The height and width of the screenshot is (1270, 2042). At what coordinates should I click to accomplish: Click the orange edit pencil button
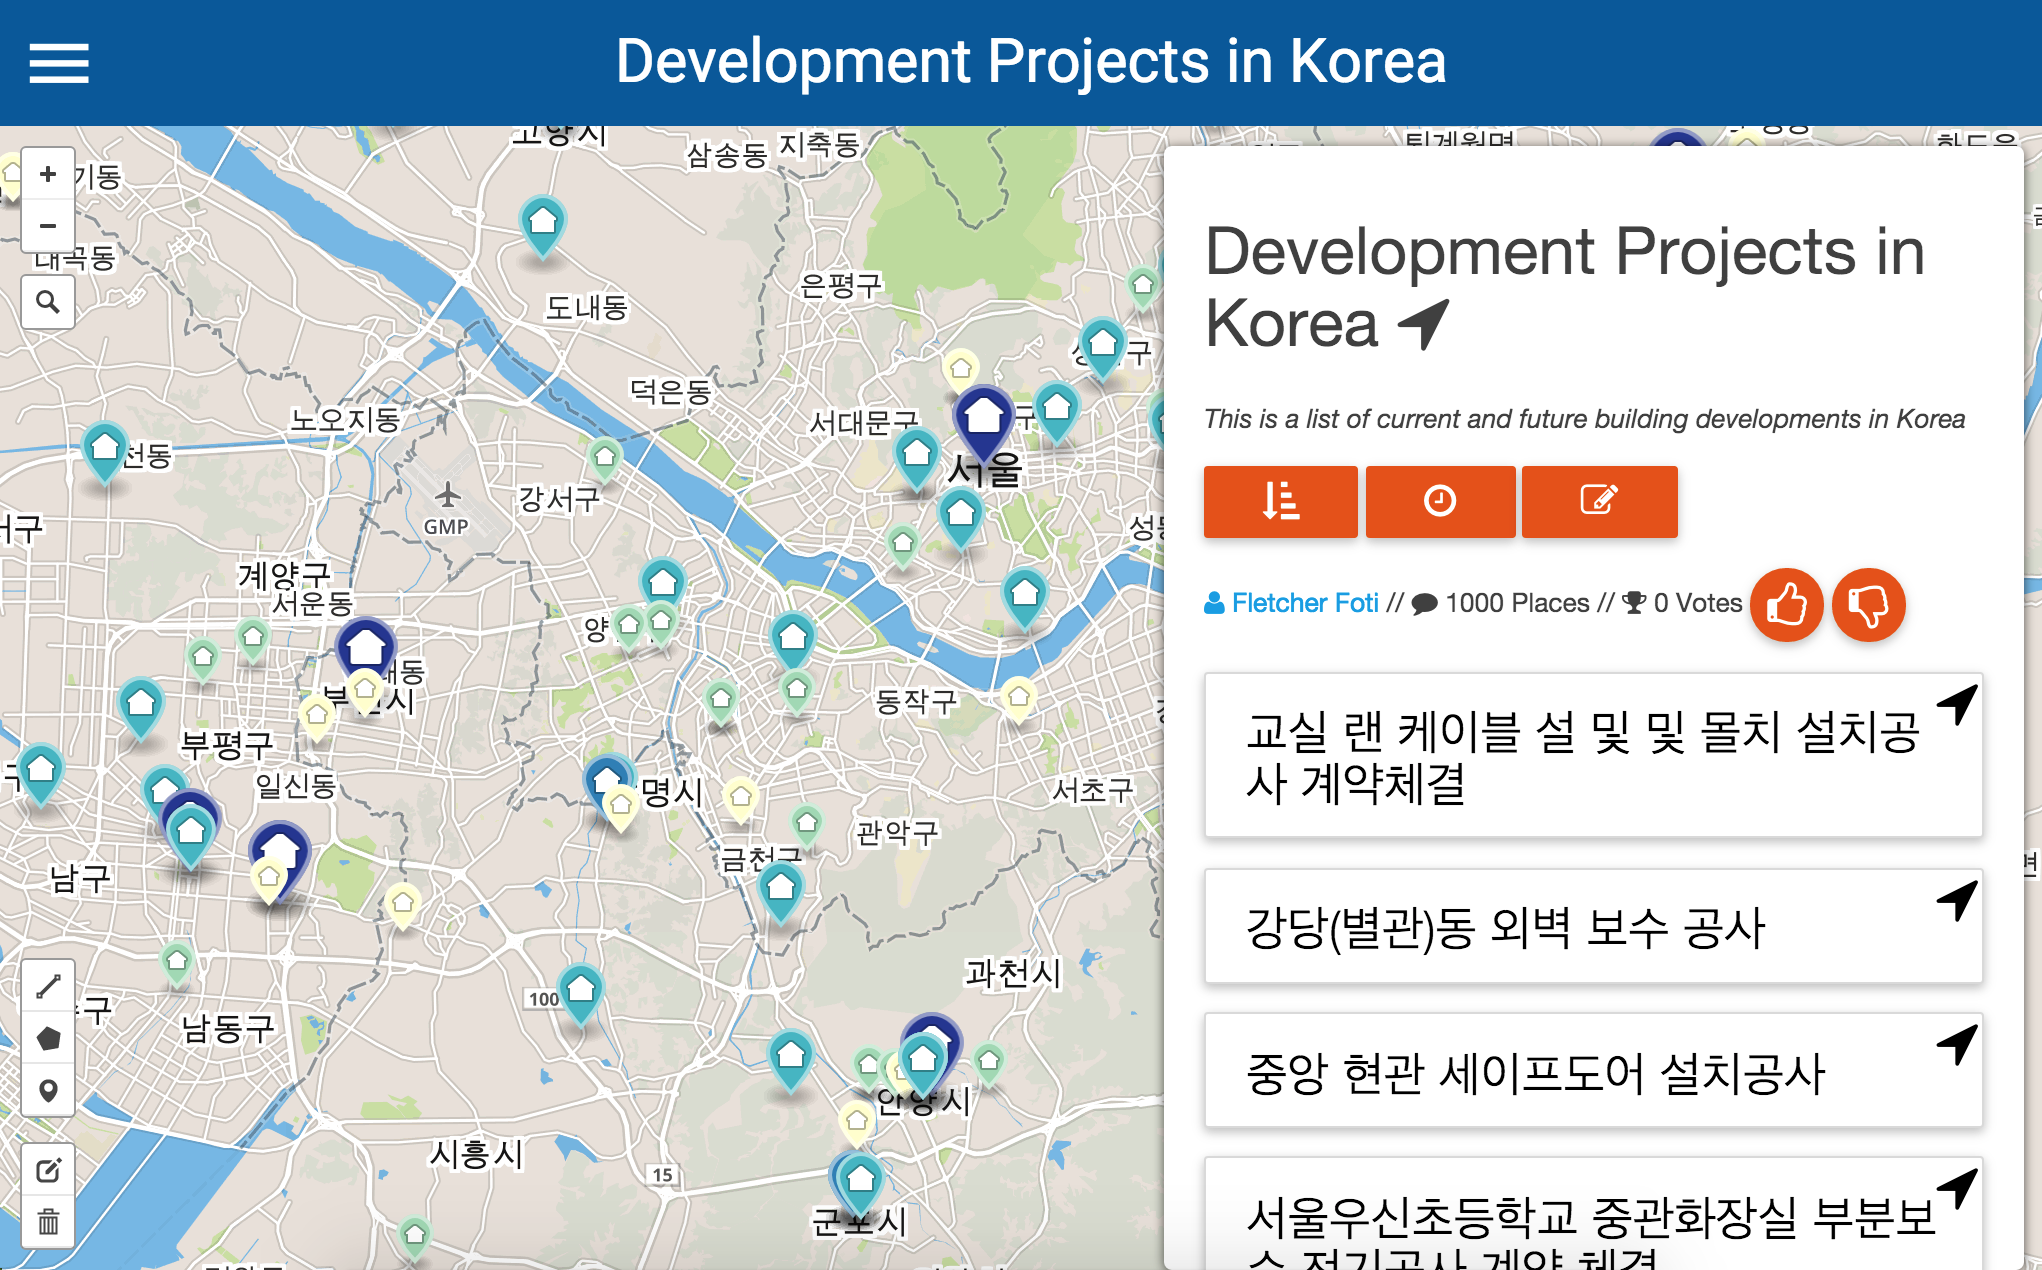[1599, 501]
